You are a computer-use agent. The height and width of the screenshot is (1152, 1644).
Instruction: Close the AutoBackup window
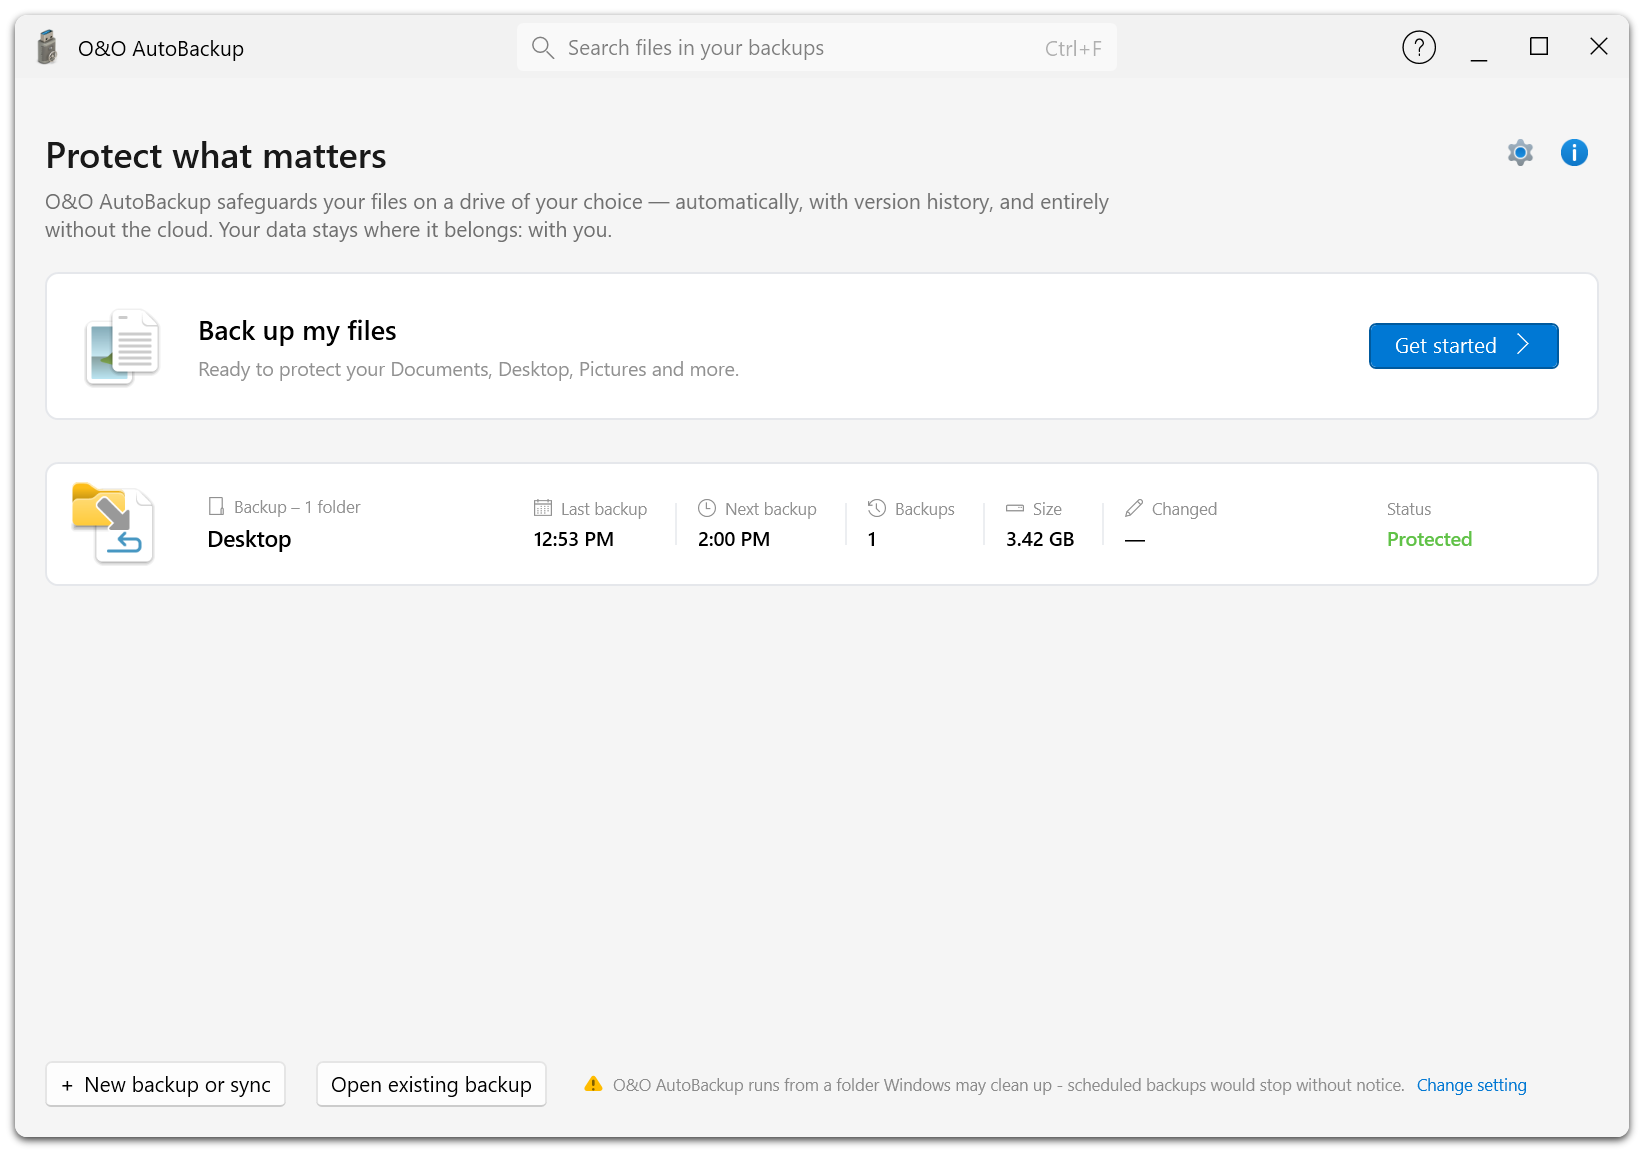1599,47
